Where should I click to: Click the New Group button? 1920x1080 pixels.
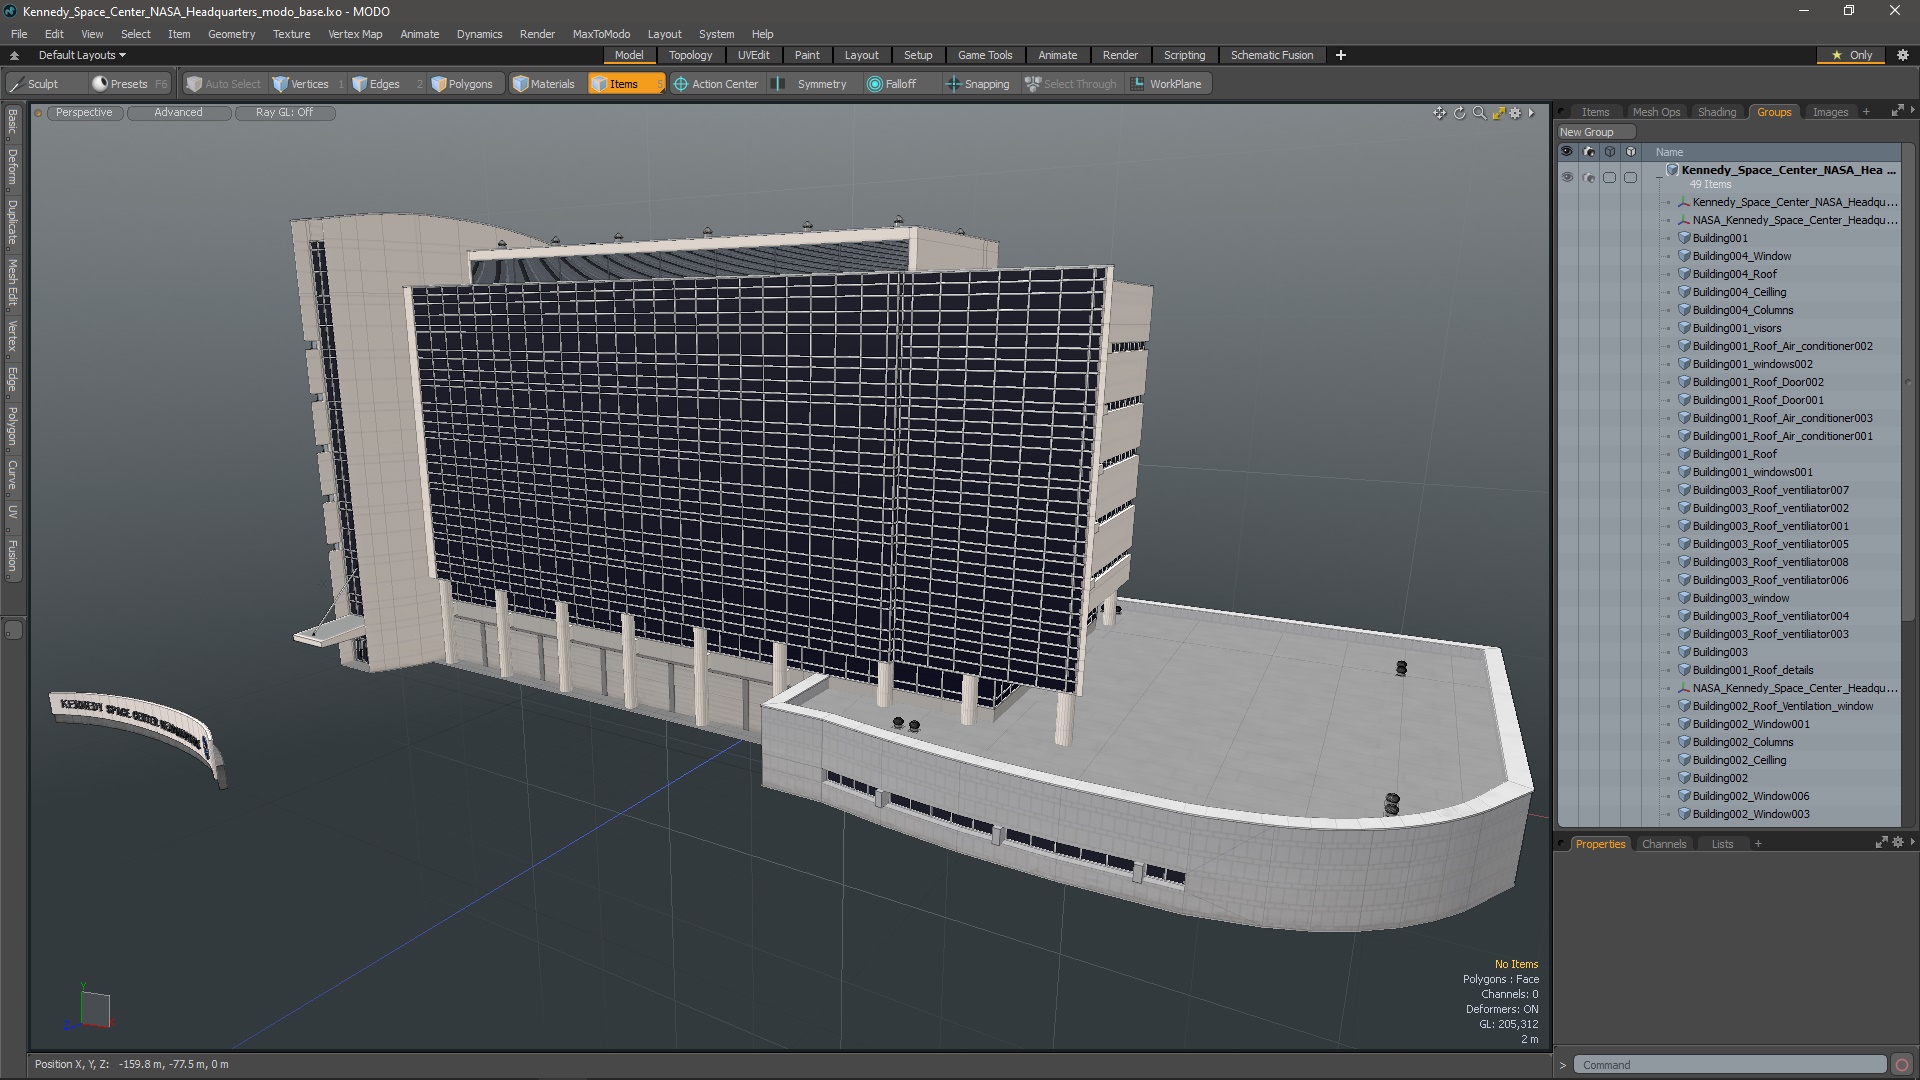click(1595, 132)
